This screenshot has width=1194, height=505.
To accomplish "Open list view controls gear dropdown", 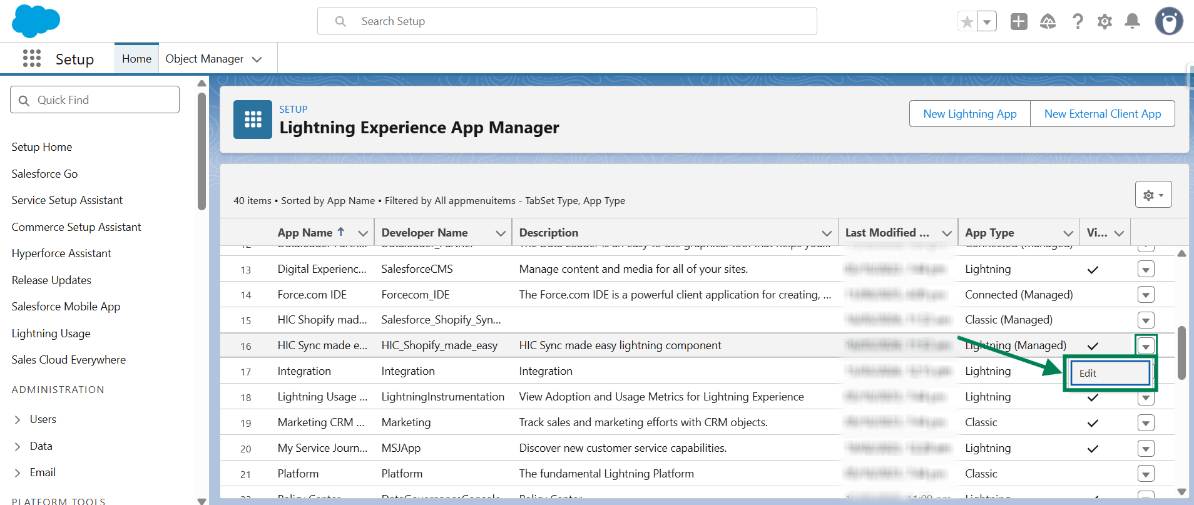I will [x=1152, y=195].
